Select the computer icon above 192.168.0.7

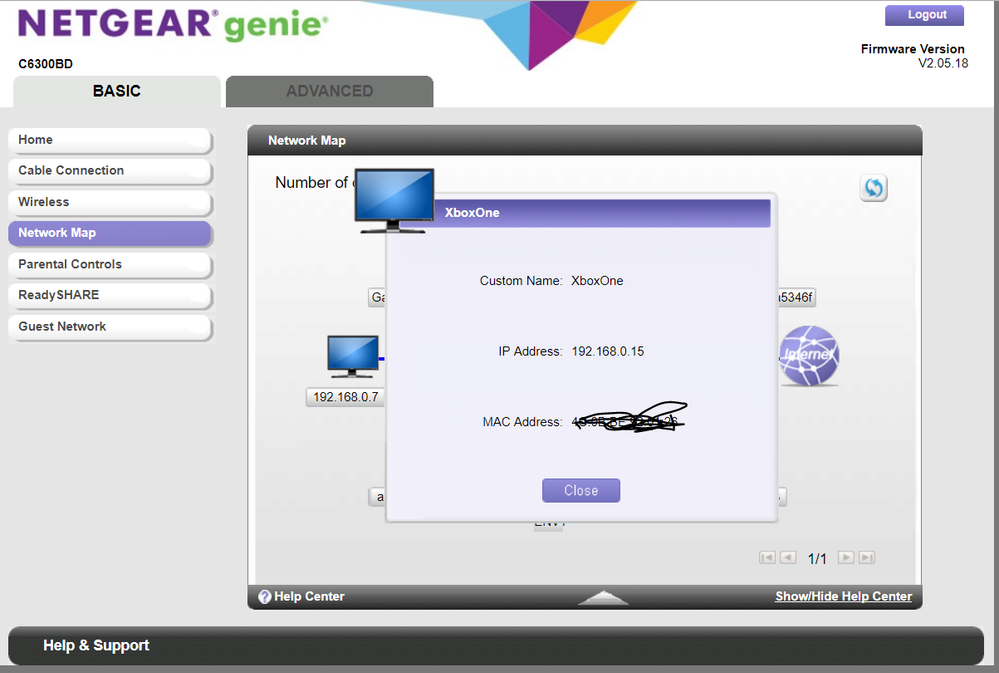353,357
